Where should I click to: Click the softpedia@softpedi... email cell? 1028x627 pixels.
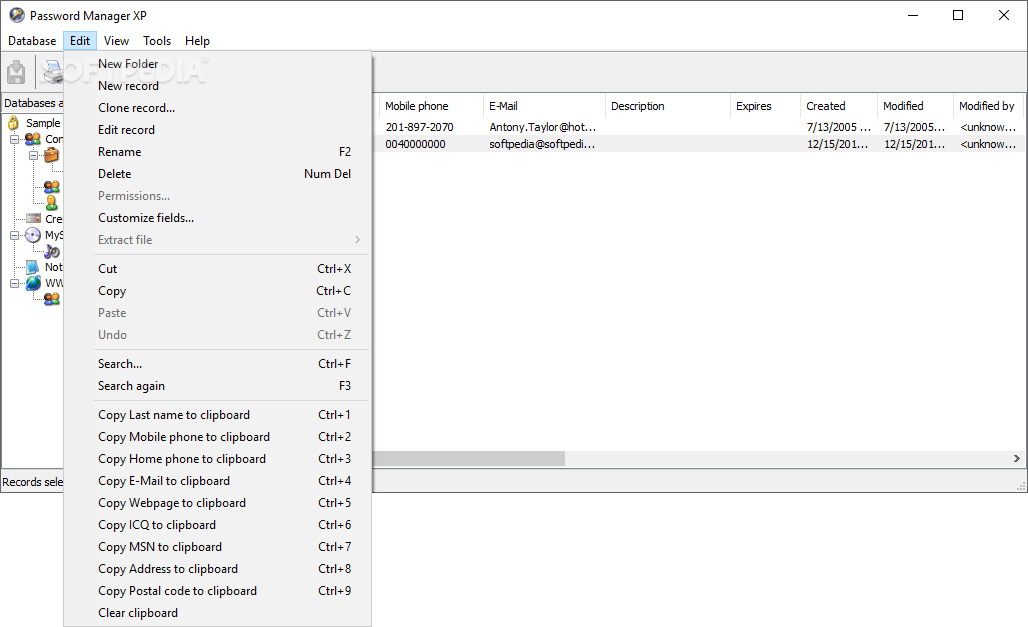[x=542, y=144]
